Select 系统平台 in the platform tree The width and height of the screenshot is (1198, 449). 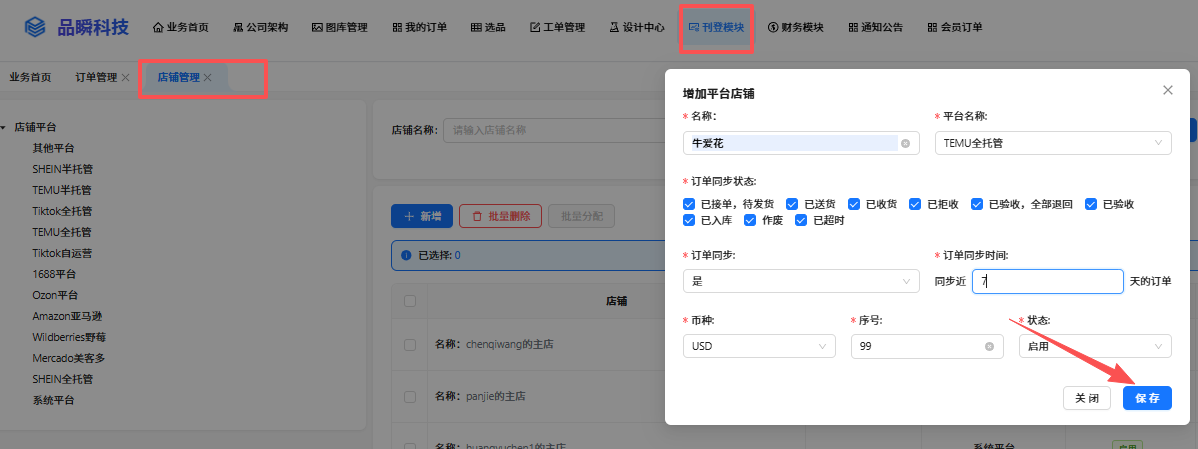[x=53, y=400]
